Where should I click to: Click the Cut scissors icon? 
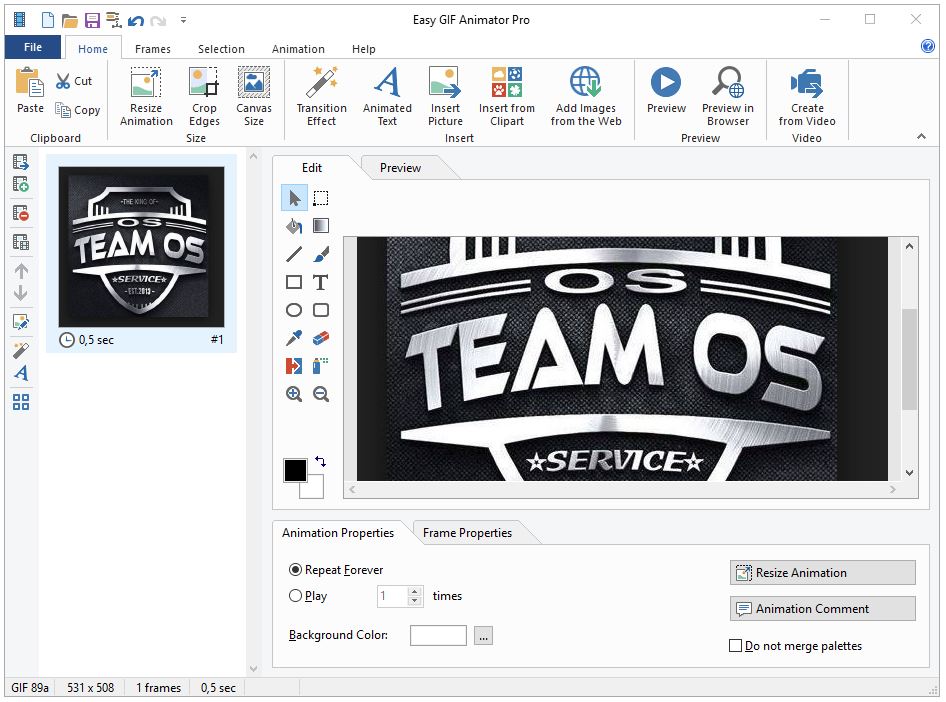(63, 81)
